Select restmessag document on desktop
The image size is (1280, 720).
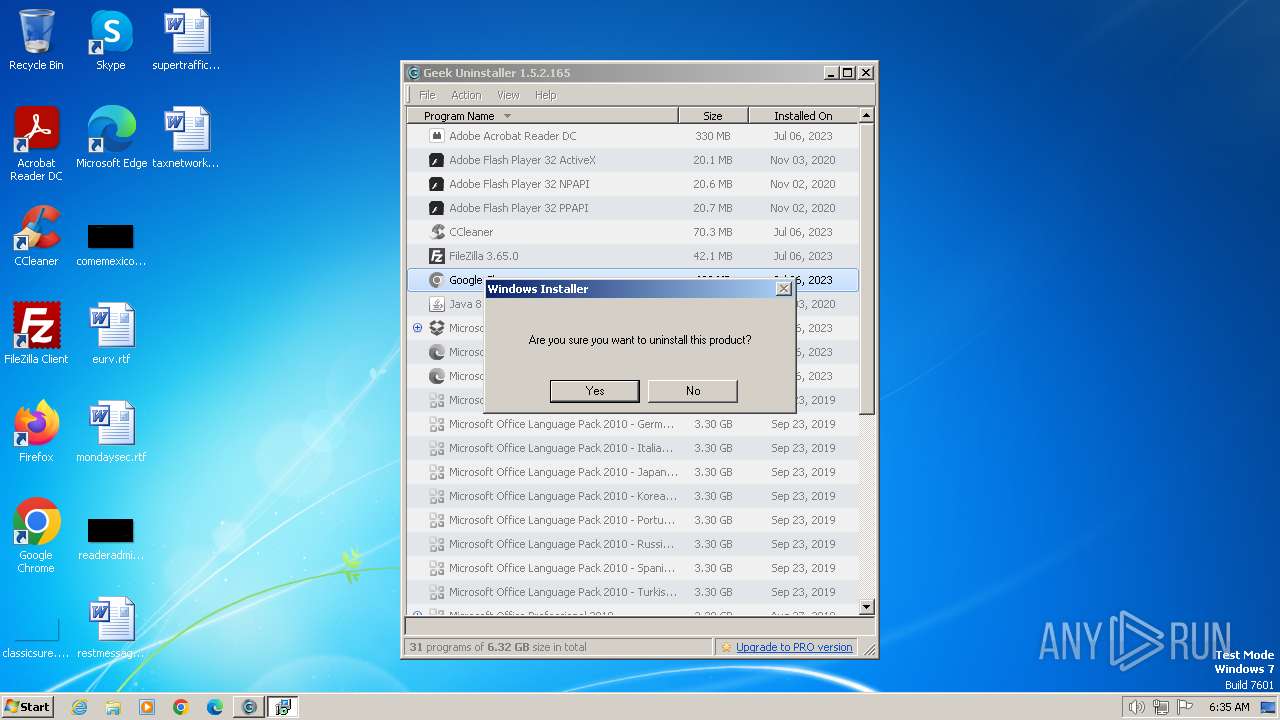coord(111,628)
